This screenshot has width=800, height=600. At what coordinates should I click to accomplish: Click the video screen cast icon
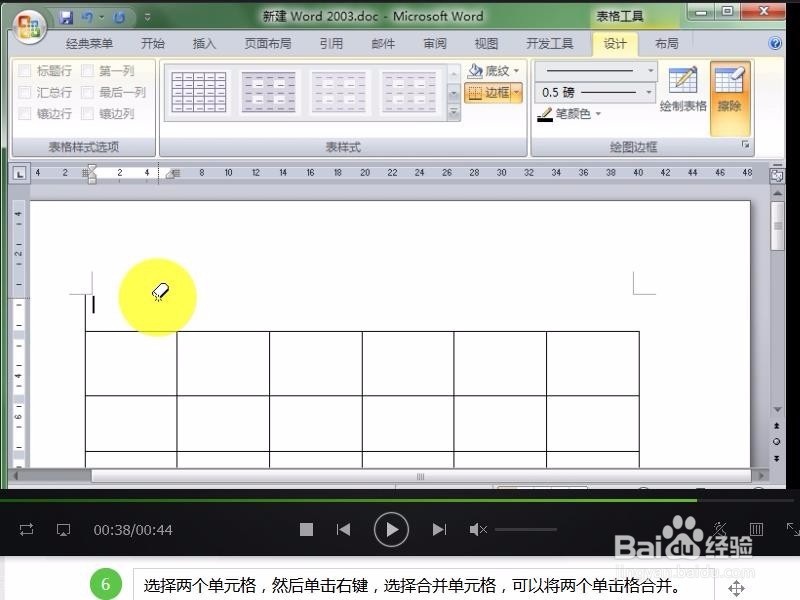pyautogui.click(x=63, y=530)
